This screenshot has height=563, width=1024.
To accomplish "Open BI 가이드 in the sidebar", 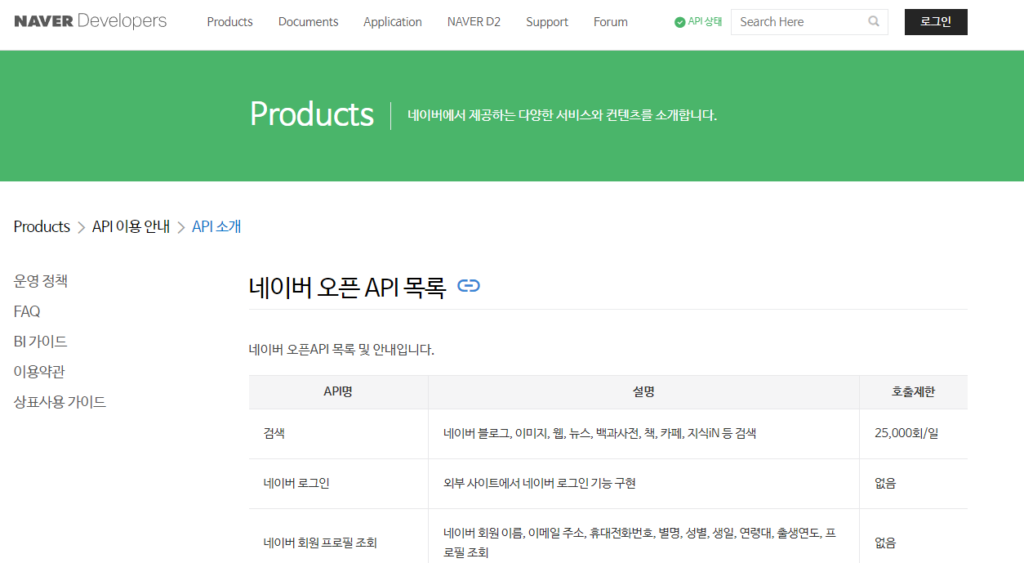I will [x=40, y=342].
